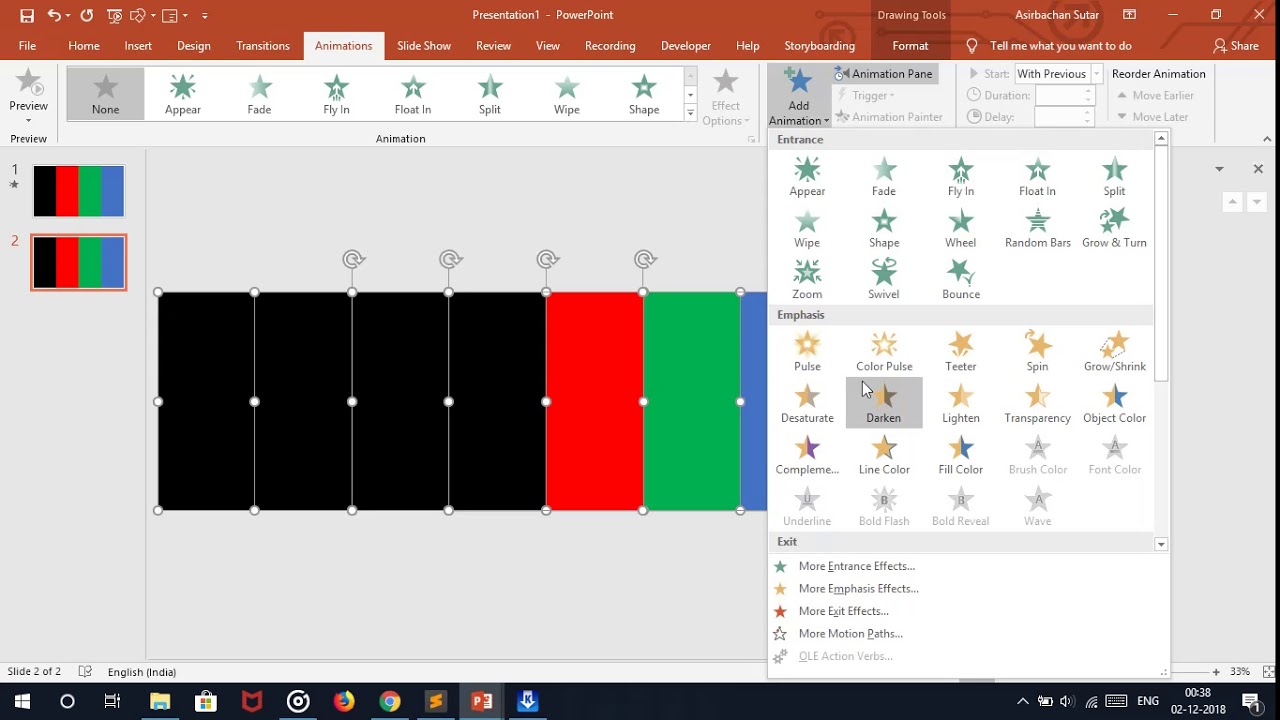1280x720 pixels.
Task: Click the Share button
Action: tap(1236, 46)
